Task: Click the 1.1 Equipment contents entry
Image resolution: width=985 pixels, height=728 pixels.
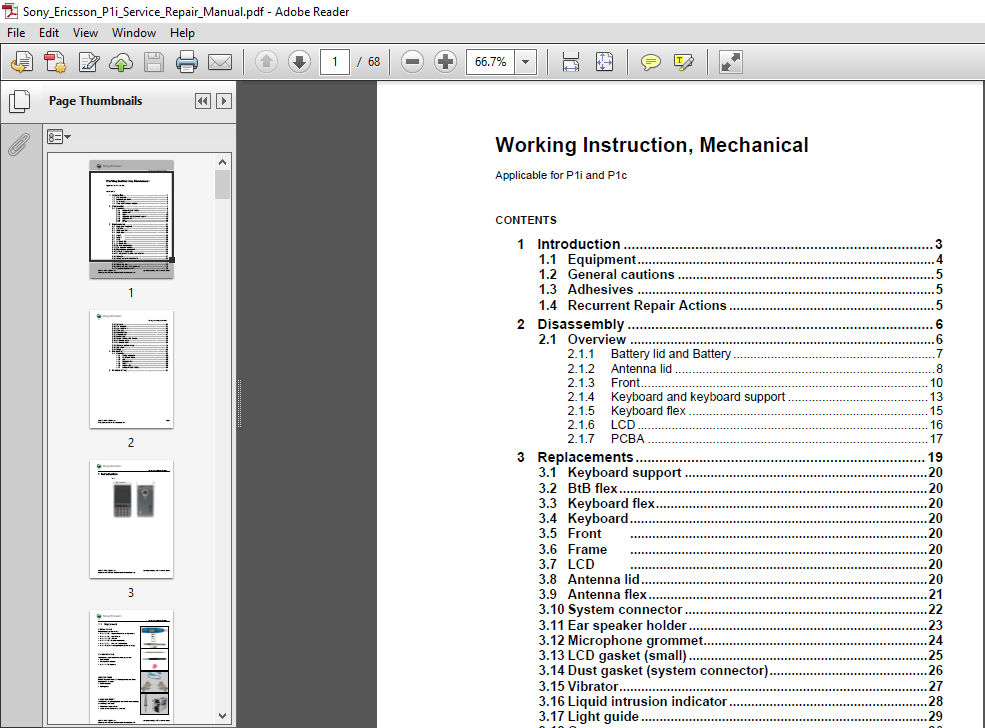Action: (x=741, y=259)
